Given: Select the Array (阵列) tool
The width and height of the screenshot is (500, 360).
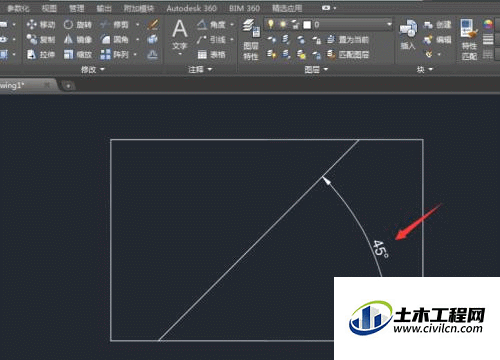Looking at the screenshot, I should point(114,54).
